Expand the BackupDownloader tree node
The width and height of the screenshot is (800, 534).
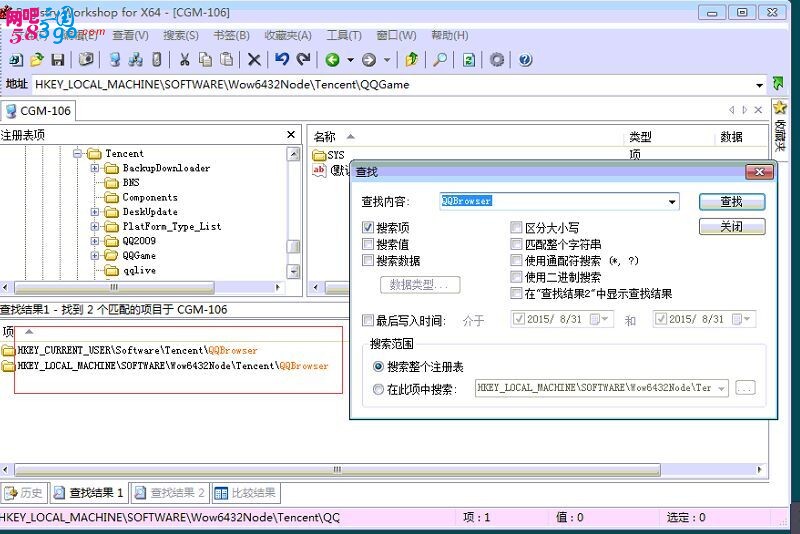95,168
